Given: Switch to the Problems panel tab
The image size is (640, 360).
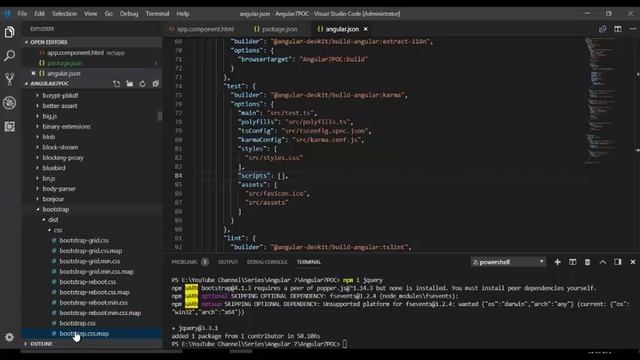Looking at the screenshot, I should coord(189,262).
